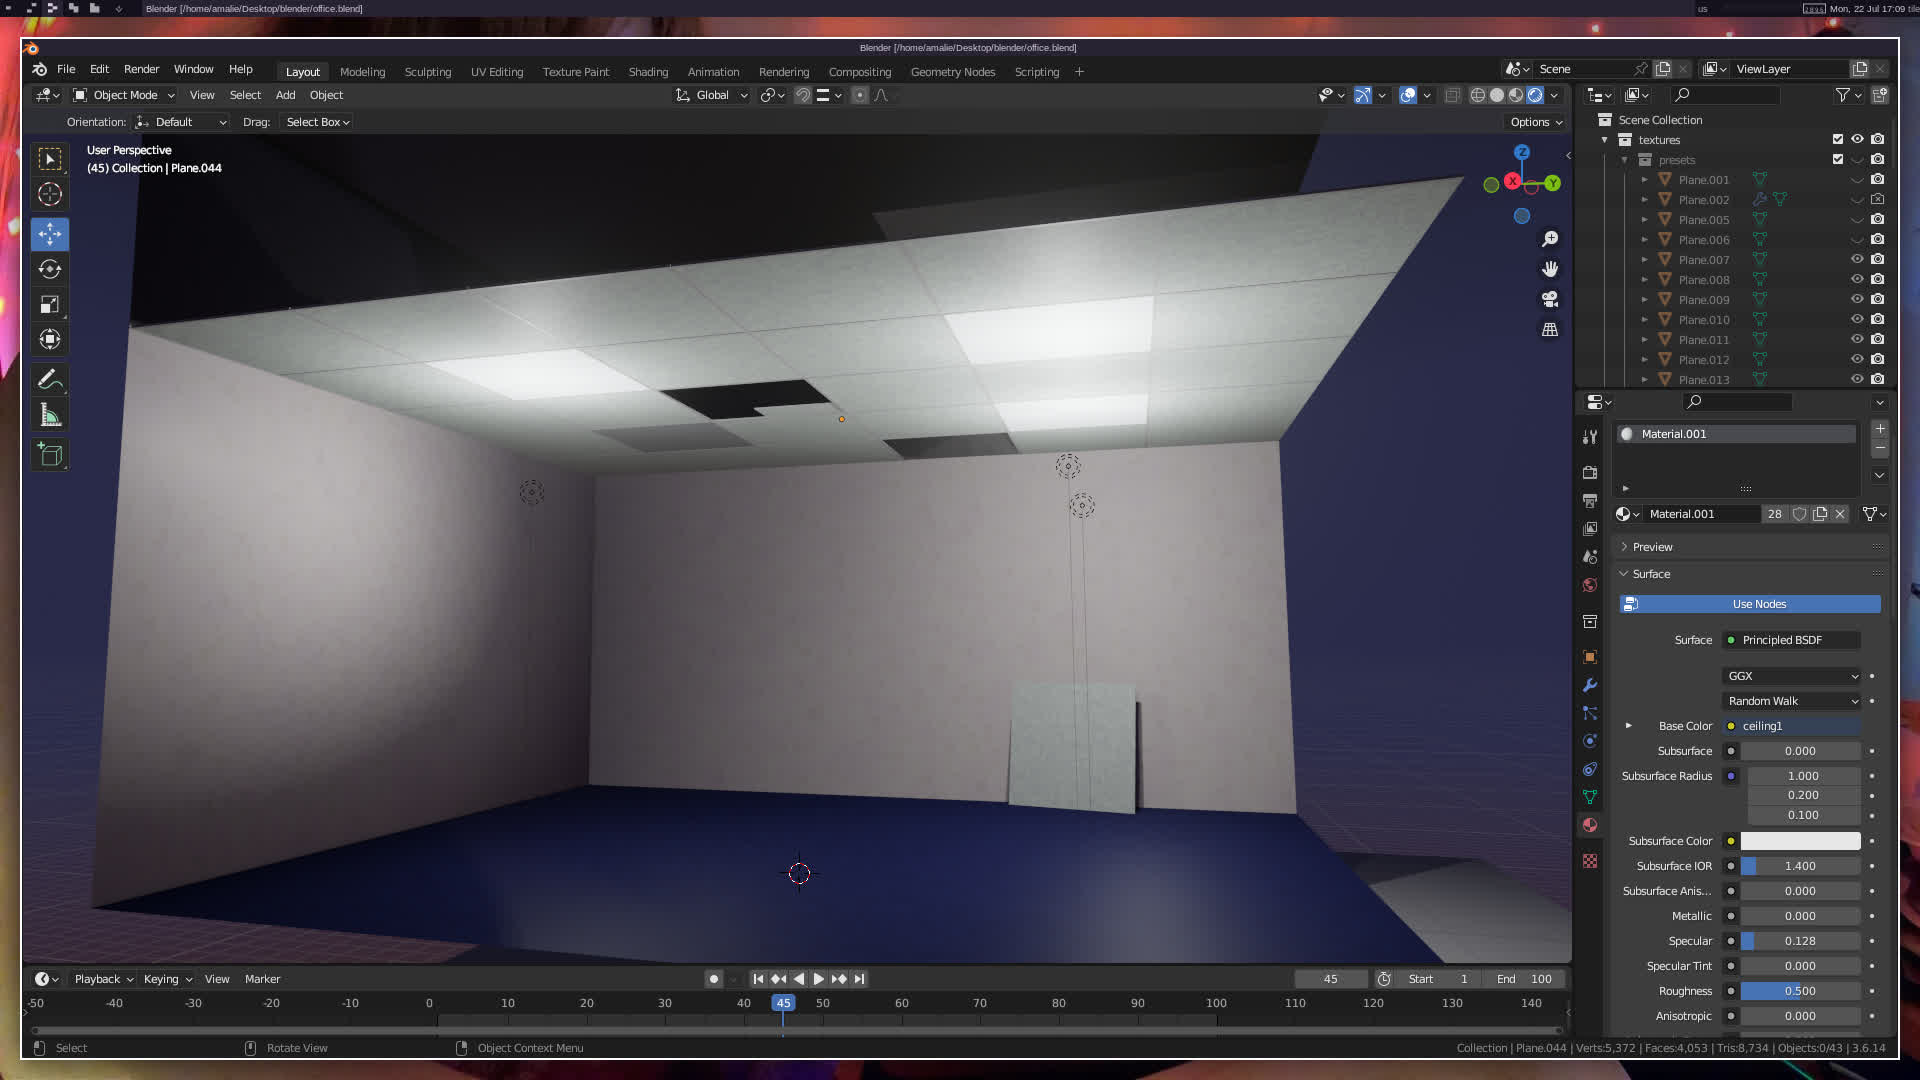The image size is (1920, 1080).
Task: Uncheck the textures collection checkbox
Action: 1838,139
